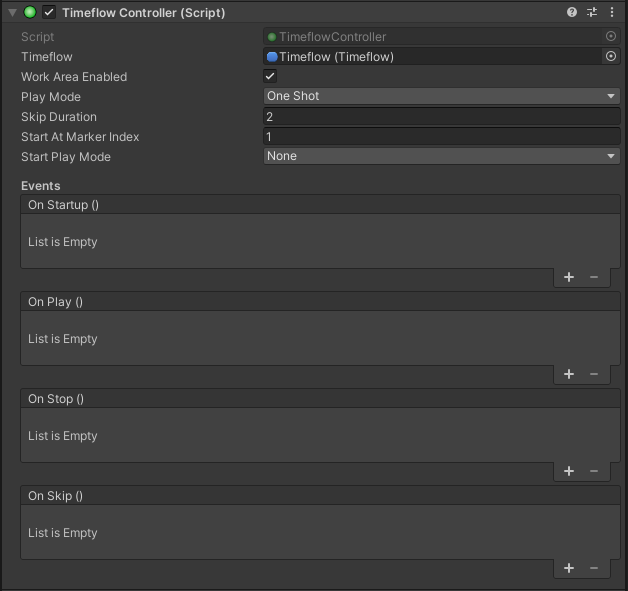Click the Skip Duration value field

click(441, 117)
